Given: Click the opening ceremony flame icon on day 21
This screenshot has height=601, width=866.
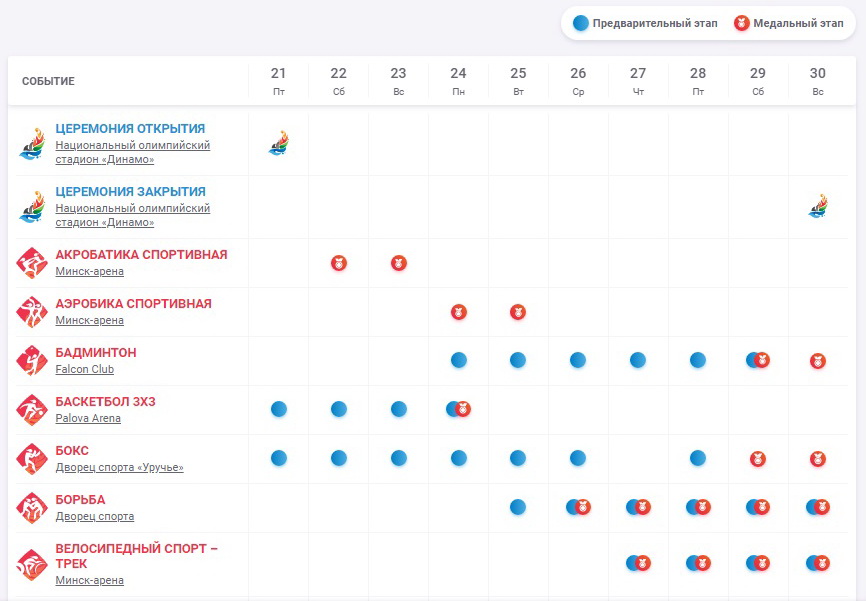Looking at the screenshot, I should coord(279,143).
